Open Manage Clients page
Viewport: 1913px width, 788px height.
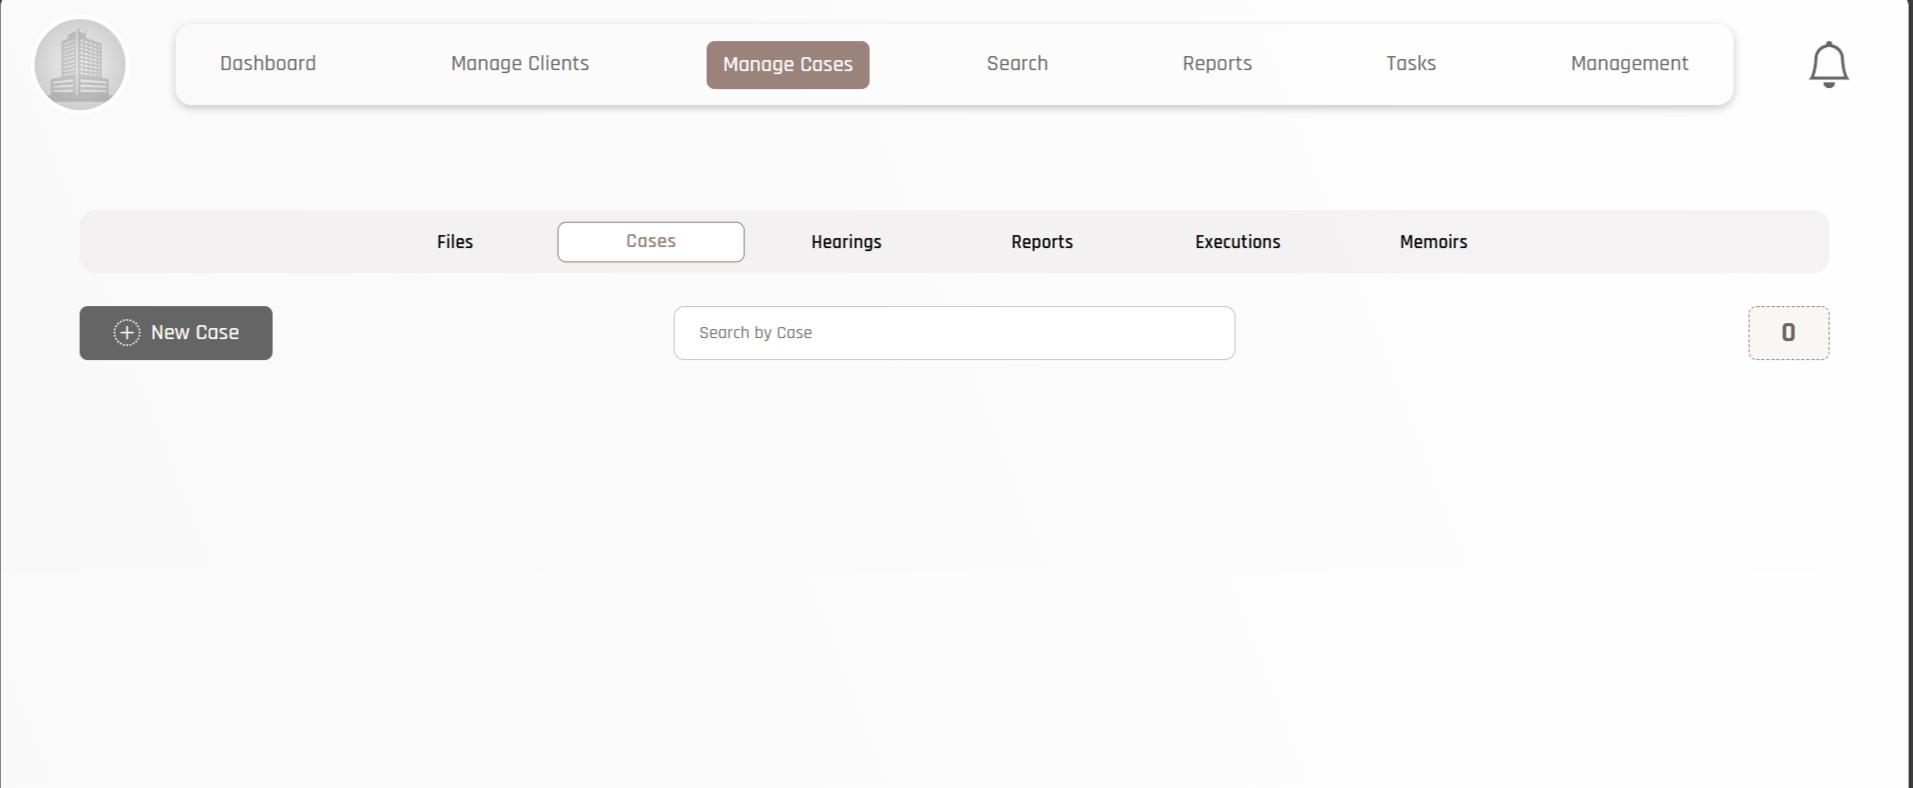tap(520, 64)
